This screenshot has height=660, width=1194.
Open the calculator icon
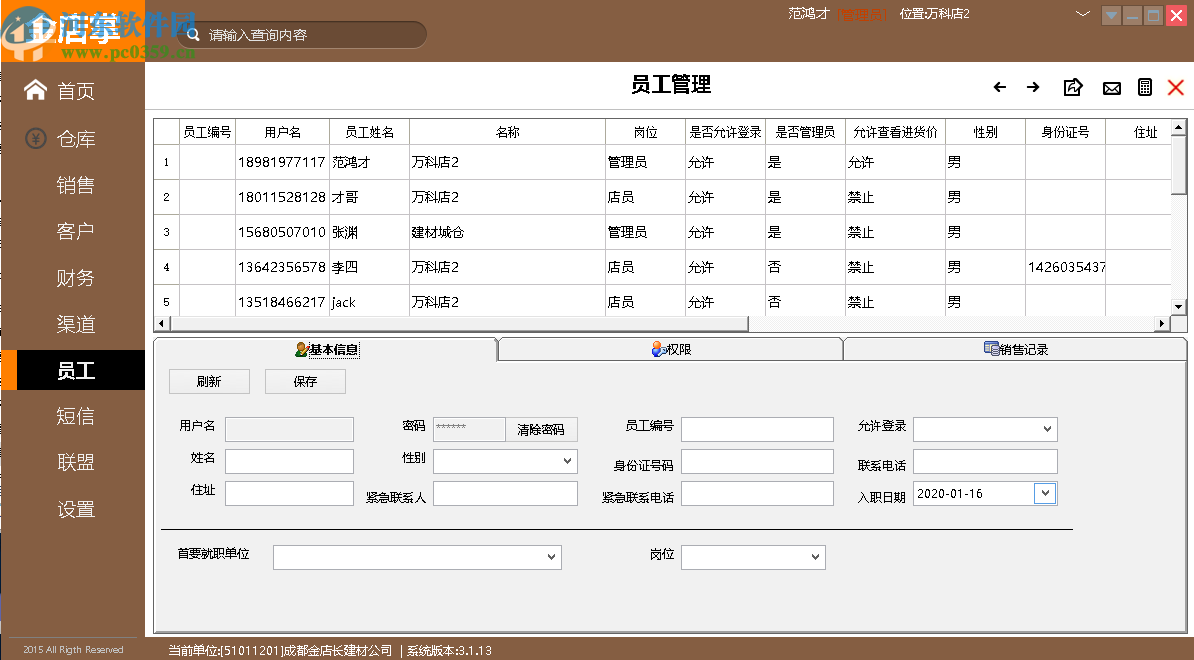click(x=1145, y=87)
